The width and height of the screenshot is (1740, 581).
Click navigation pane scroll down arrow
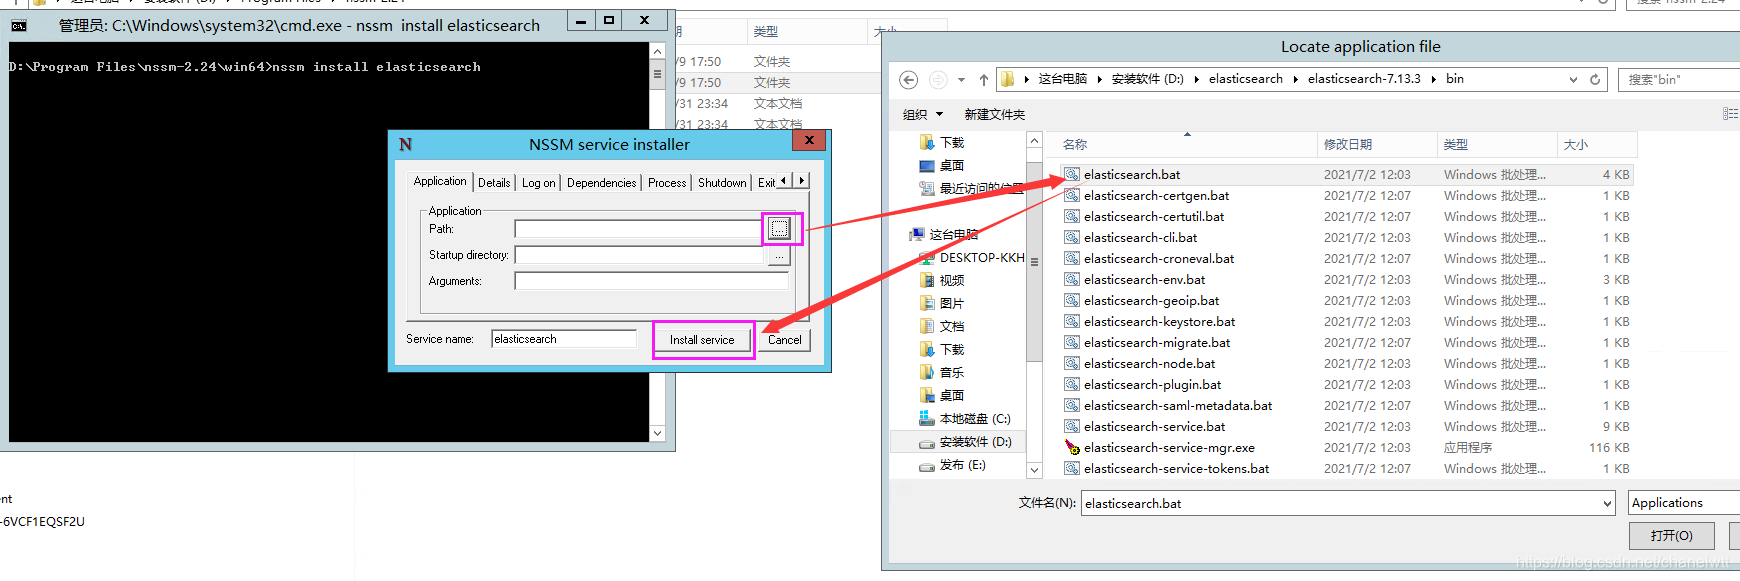(1035, 470)
